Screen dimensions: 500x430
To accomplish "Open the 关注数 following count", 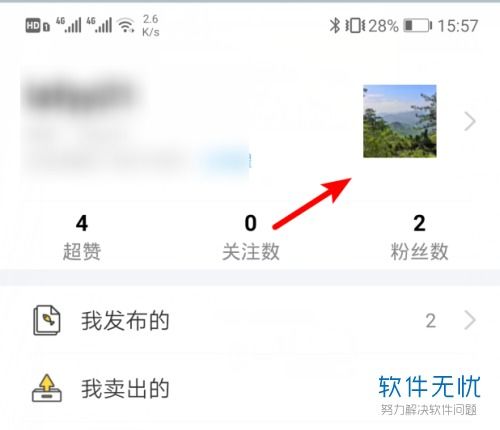I will 251,237.
